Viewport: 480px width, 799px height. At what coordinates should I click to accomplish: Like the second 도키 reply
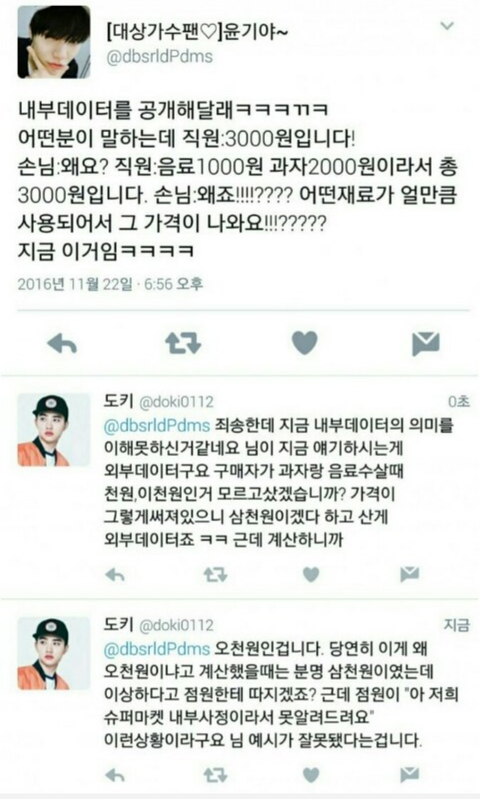click(311, 775)
